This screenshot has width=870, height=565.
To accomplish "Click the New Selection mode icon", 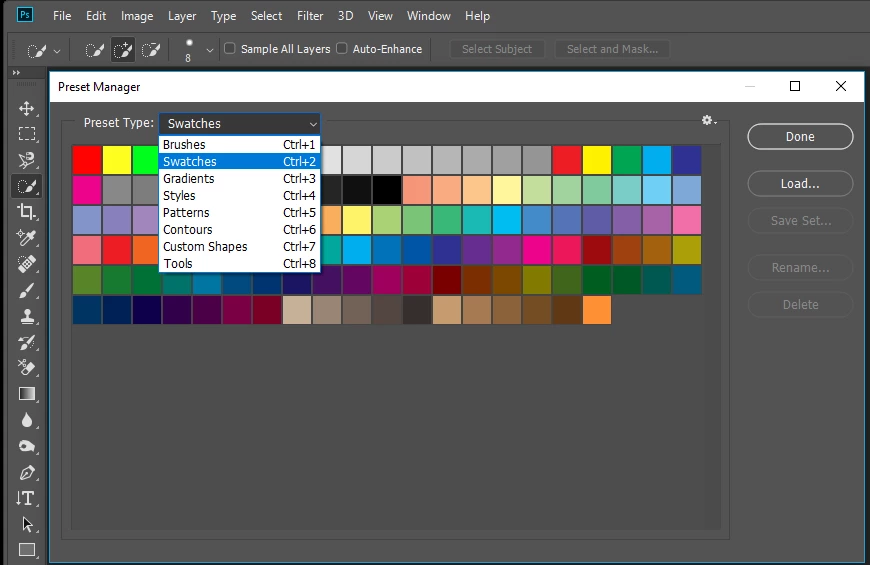I will pos(95,51).
